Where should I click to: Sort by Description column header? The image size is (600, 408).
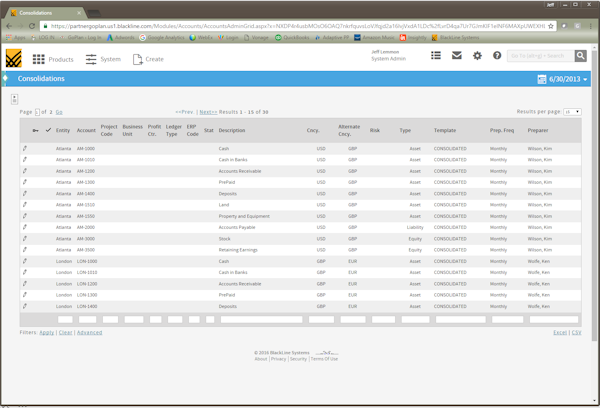232,131
